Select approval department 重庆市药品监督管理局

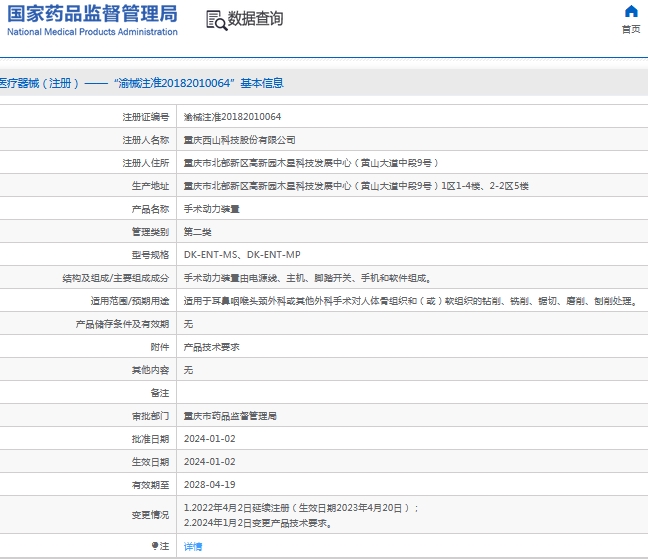coord(230,416)
